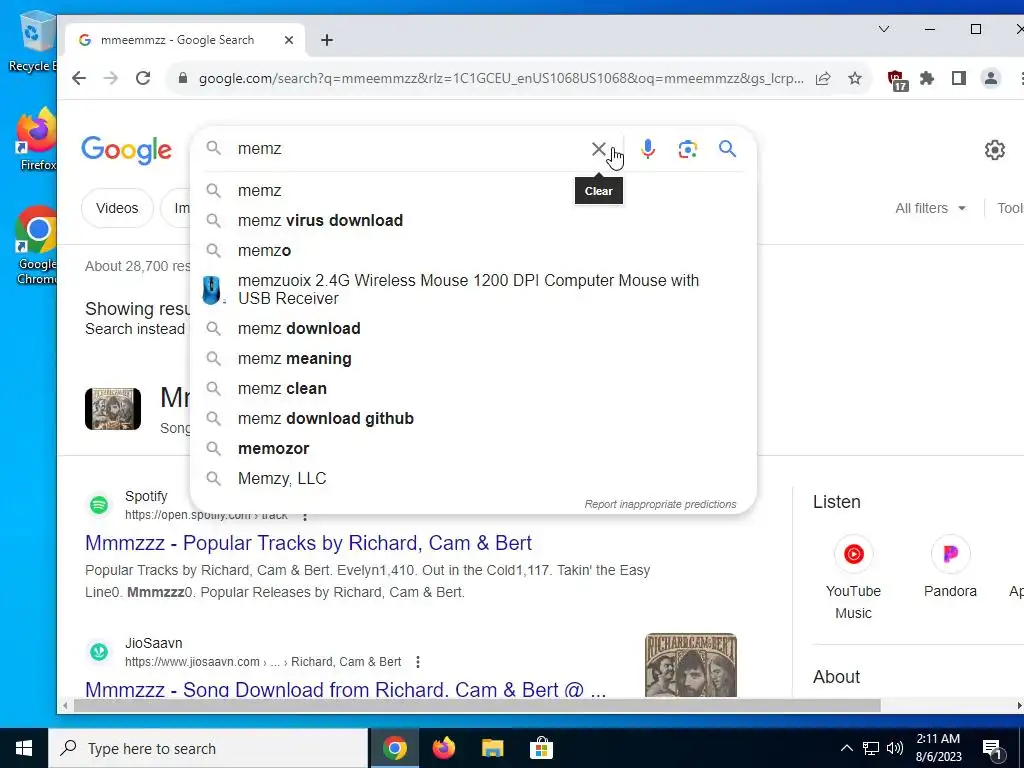Bookmark this tab with star icon
The height and width of the screenshot is (768, 1024).
coord(854,78)
